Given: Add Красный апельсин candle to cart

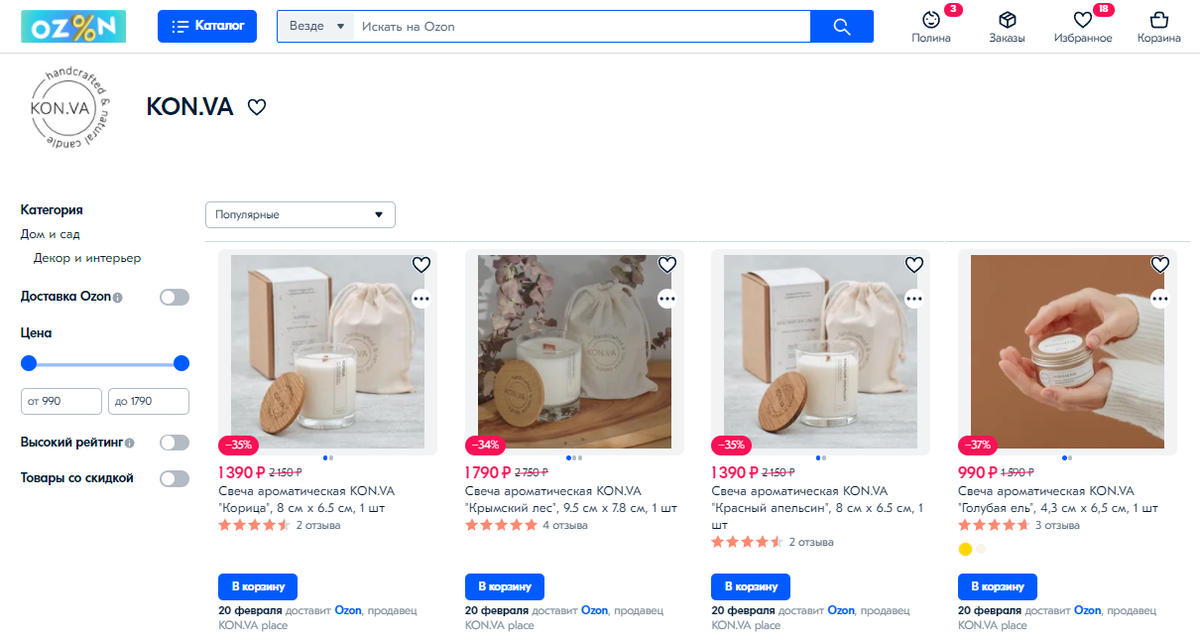Looking at the screenshot, I should [x=751, y=586].
